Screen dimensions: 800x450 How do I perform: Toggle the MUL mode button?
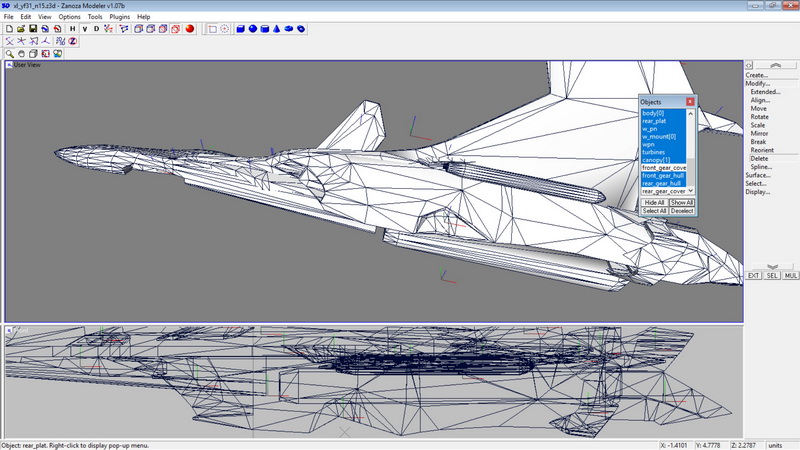coord(791,276)
